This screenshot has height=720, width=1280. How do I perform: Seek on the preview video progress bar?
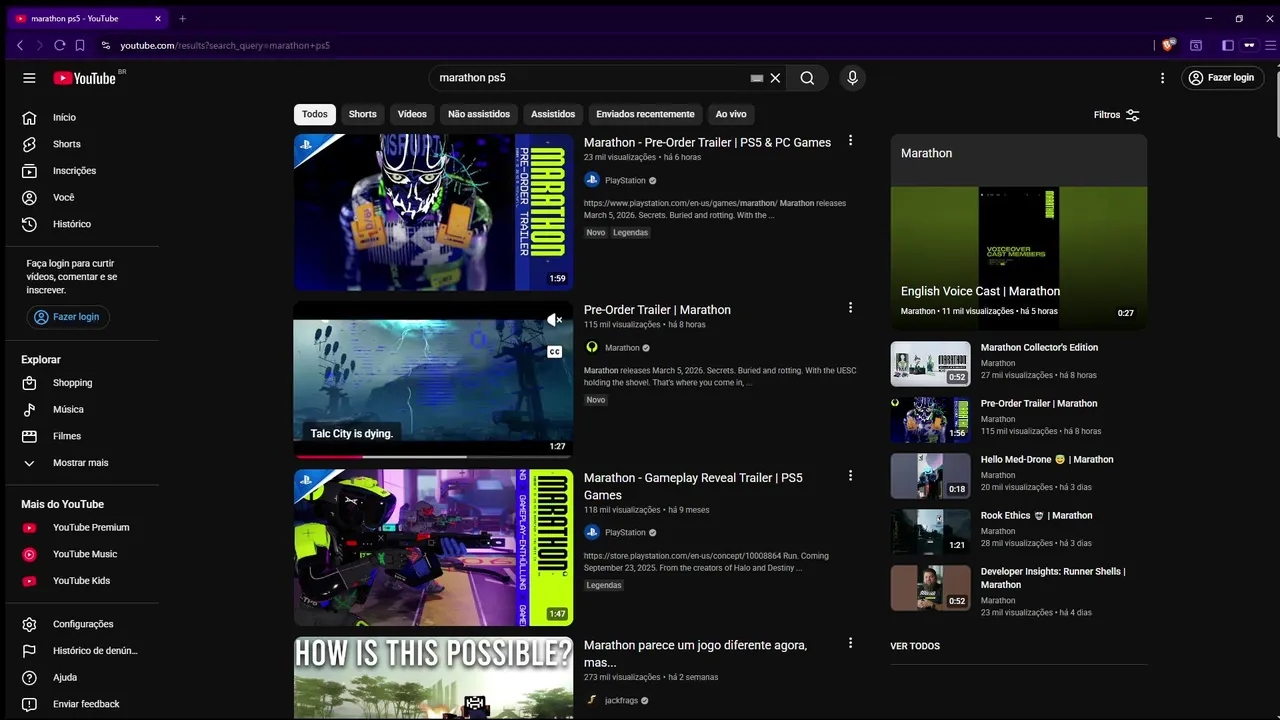click(x=433, y=457)
